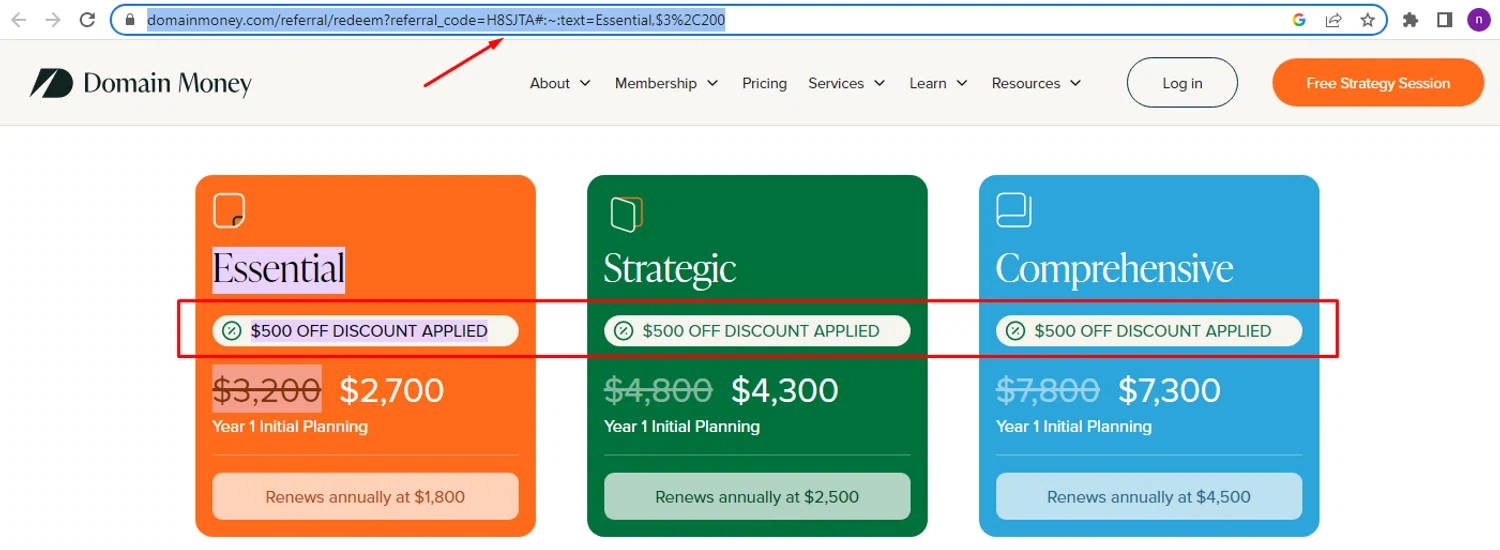Click the crossed-out $4,800 price

(x=658, y=390)
